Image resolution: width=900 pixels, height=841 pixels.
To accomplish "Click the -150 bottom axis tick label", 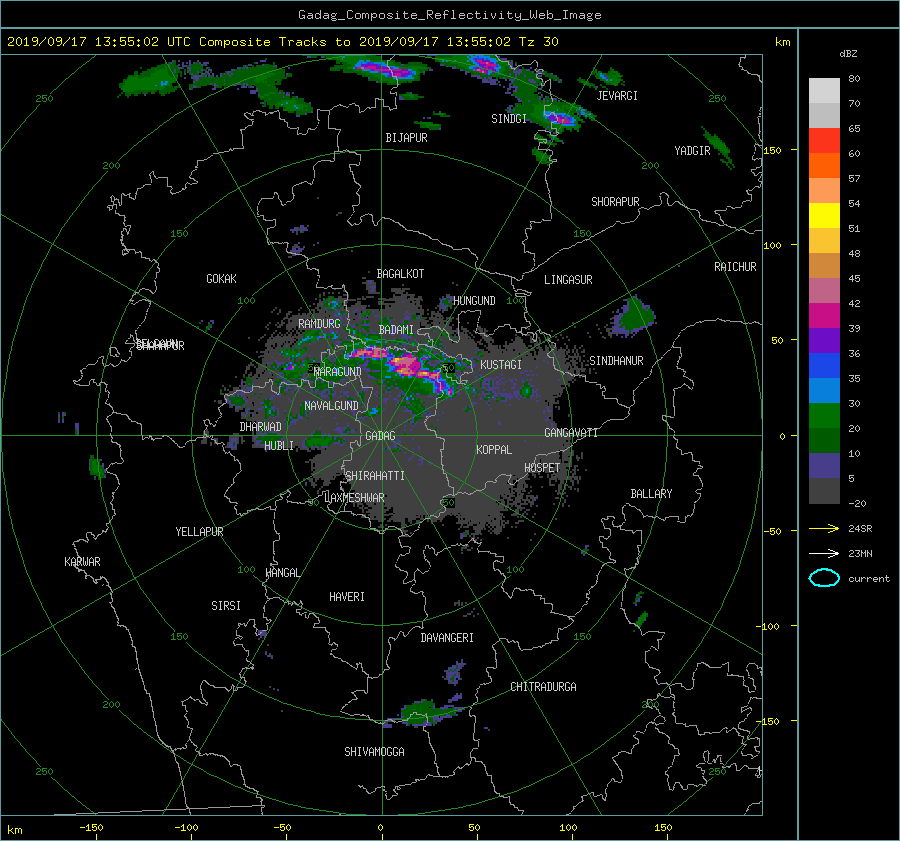I will 91,827.
